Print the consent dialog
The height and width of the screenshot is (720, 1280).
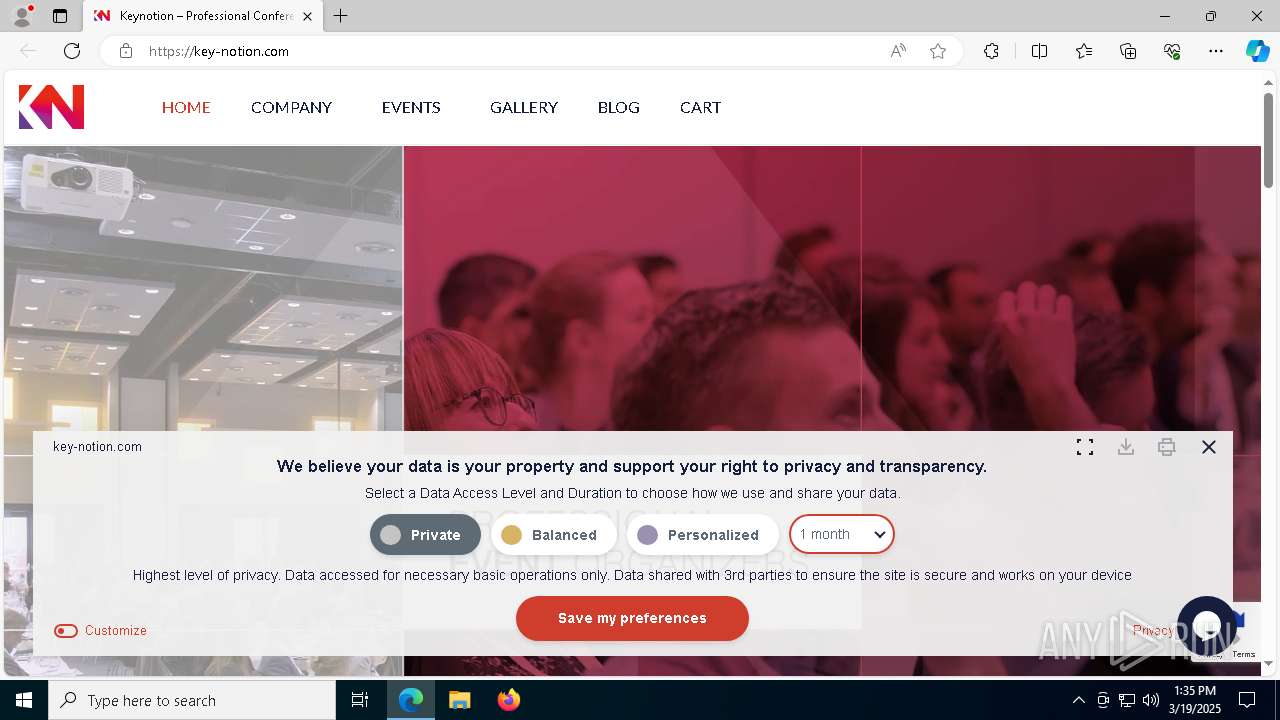pyautogui.click(x=1167, y=447)
